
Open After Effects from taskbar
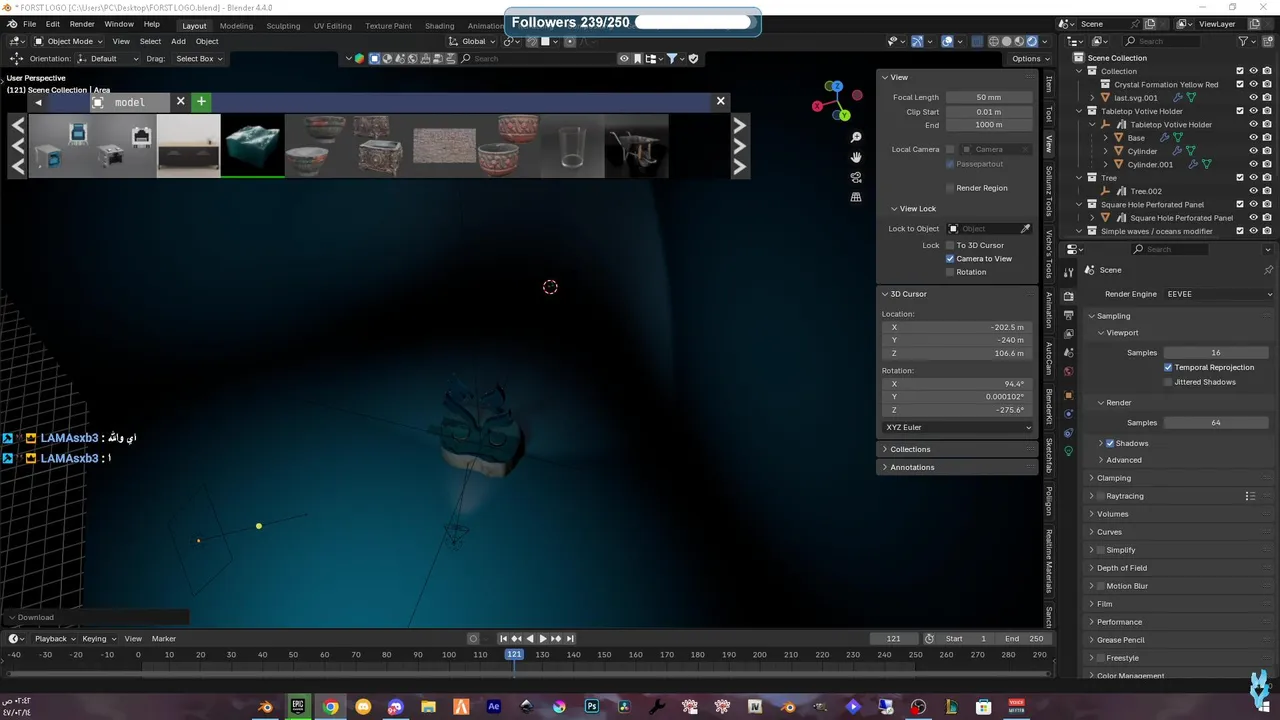pyautogui.click(x=494, y=706)
